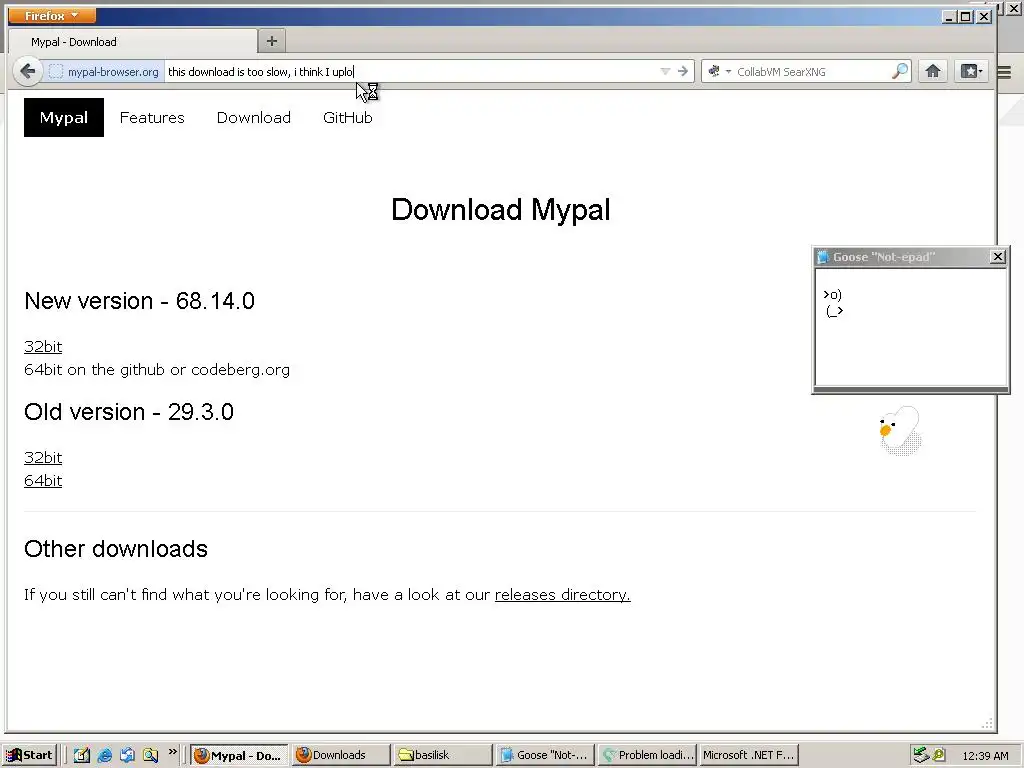1024x768 pixels.
Task: Click the Mypal logo nav item
Action: pyautogui.click(x=63, y=118)
